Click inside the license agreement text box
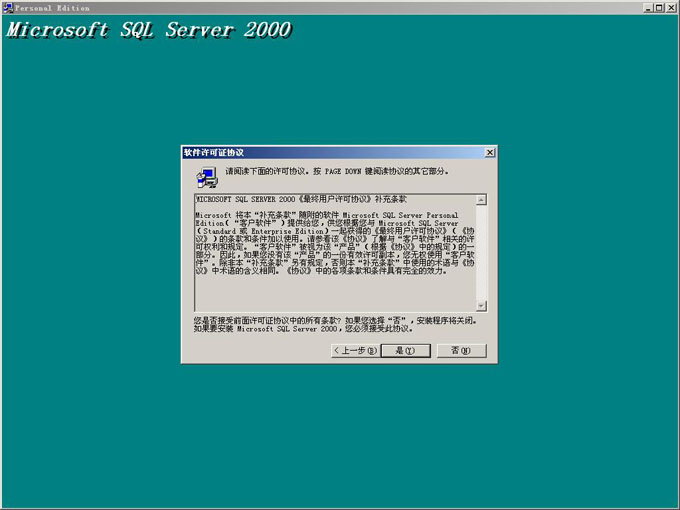This screenshot has height=510, width=680. pyautogui.click(x=335, y=253)
